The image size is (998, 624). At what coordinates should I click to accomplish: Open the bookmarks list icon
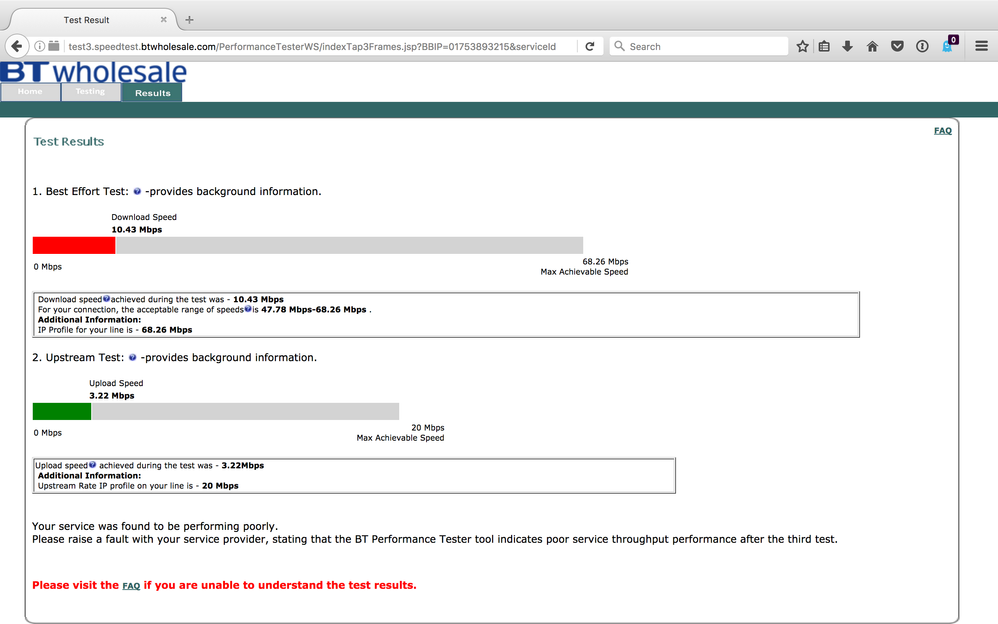tap(824, 46)
